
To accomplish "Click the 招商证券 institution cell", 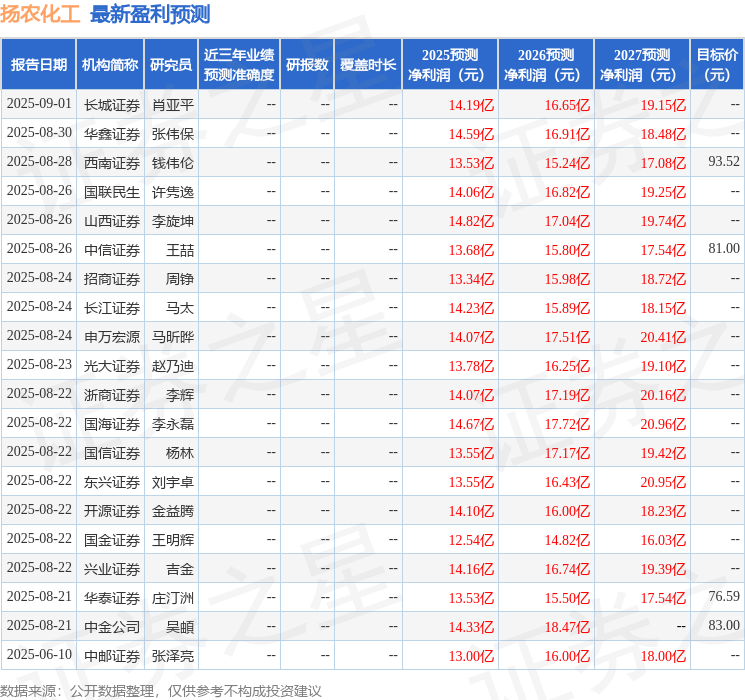I will [112, 279].
